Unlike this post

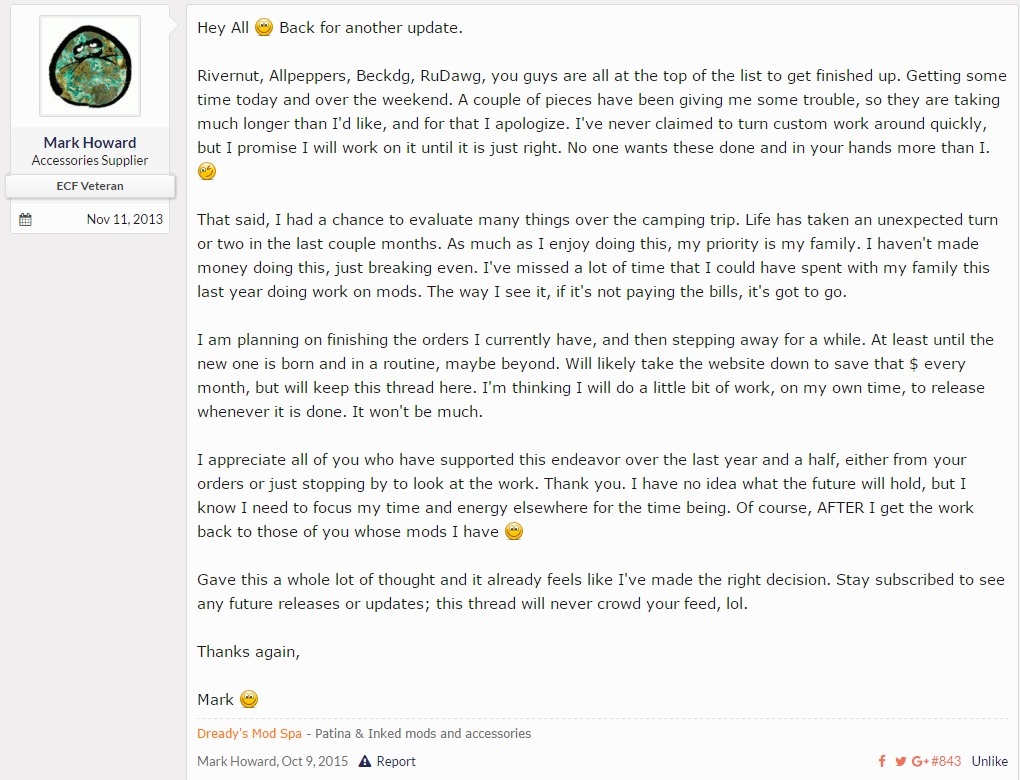(x=989, y=761)
